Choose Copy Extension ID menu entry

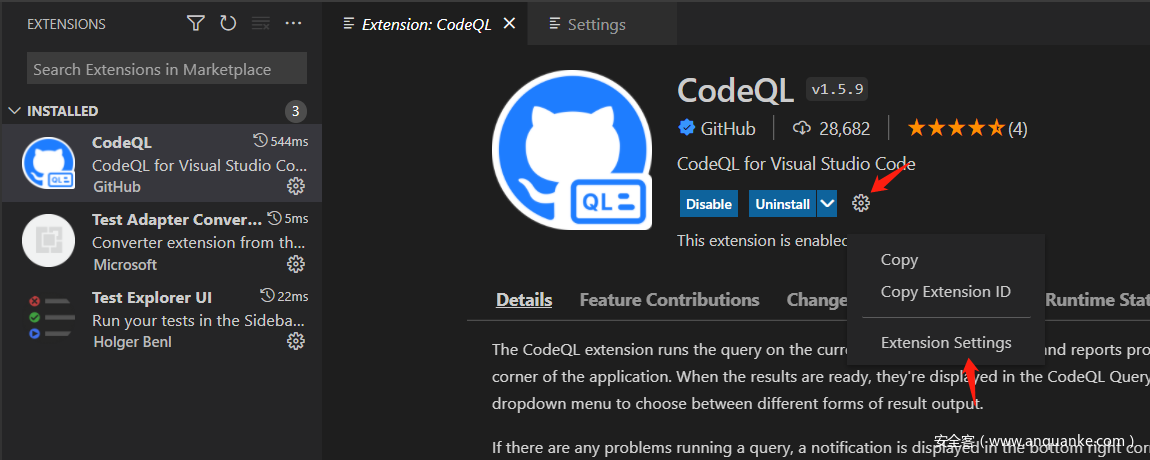point(946,291)
